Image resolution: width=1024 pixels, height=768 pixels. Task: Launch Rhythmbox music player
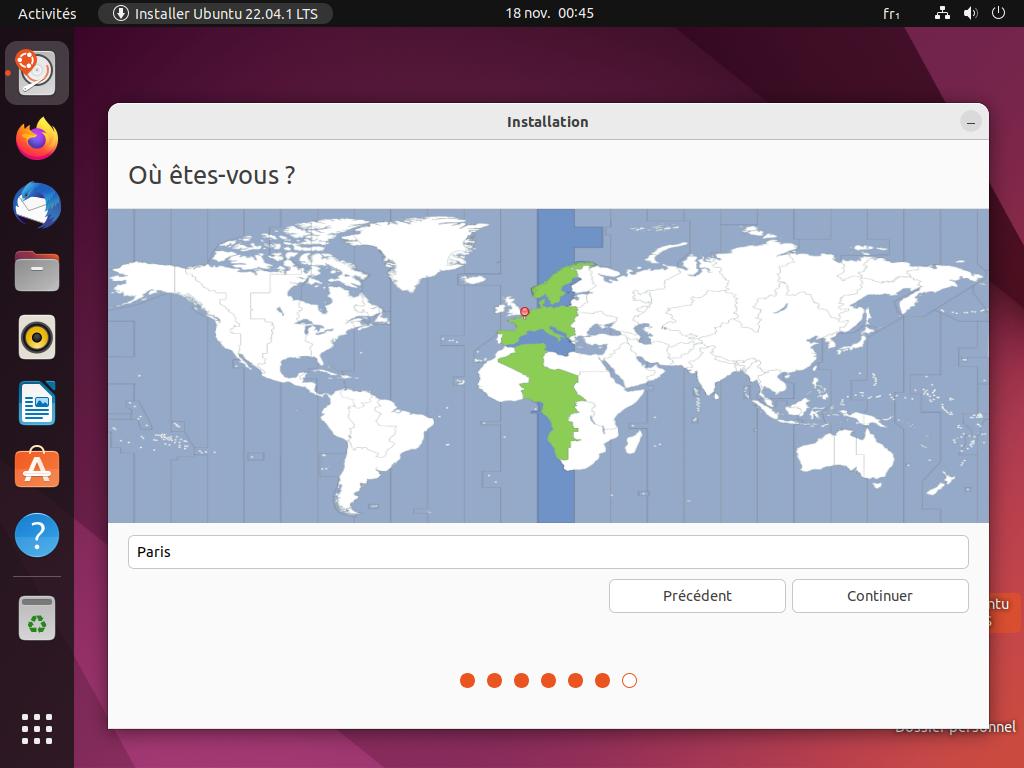pyautogui.click(x=37, y=337)
